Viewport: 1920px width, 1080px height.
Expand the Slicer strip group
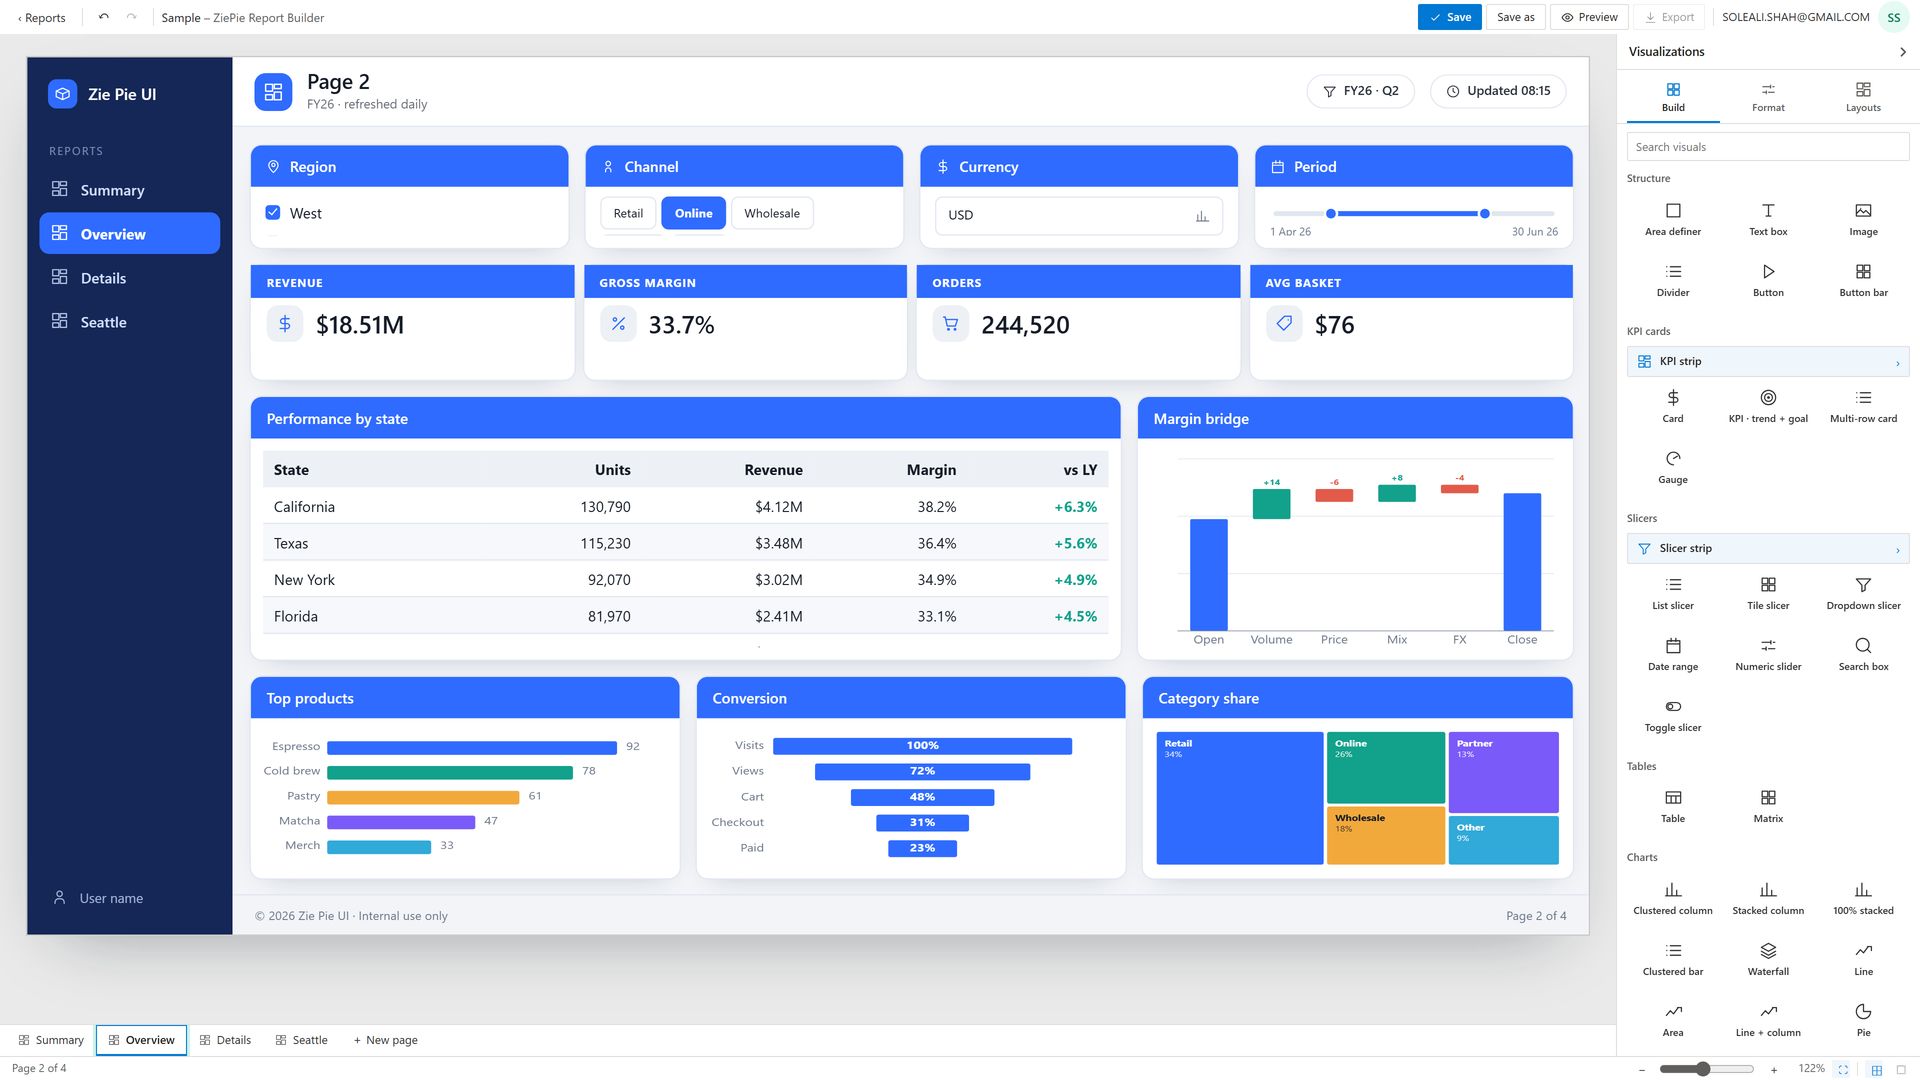point(1767,548)
